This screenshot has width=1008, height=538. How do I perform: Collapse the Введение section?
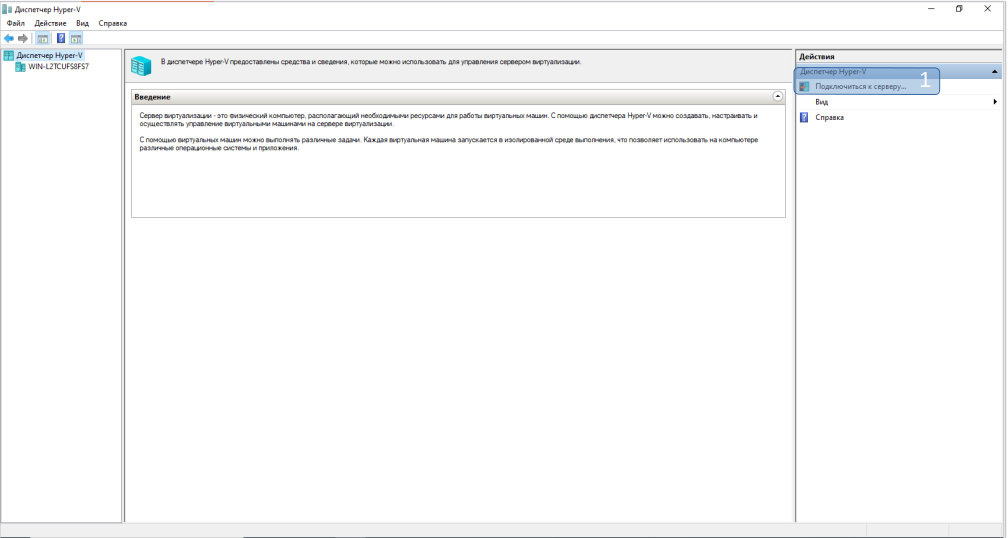tap(777, 97)
